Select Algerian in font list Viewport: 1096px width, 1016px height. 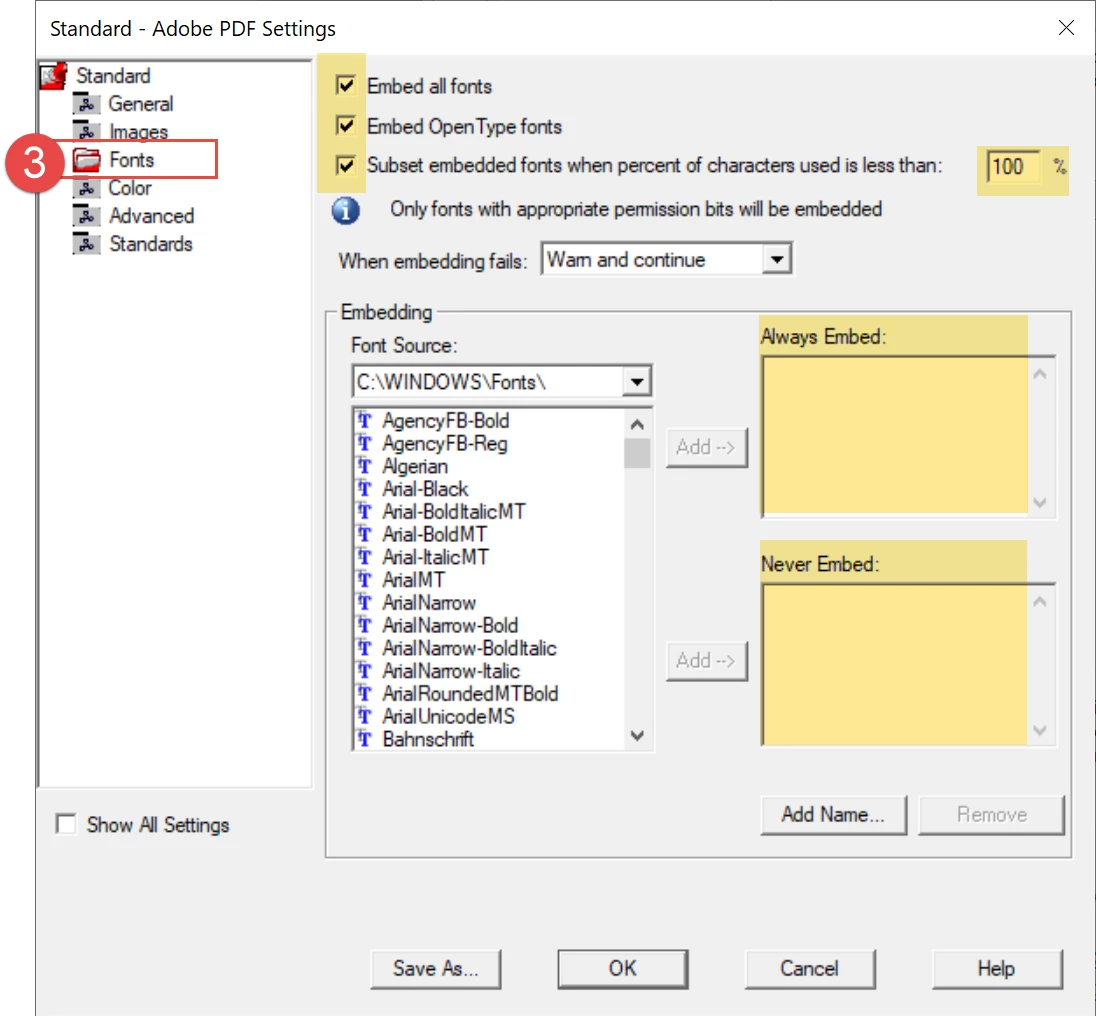click(x=415, y=466)
